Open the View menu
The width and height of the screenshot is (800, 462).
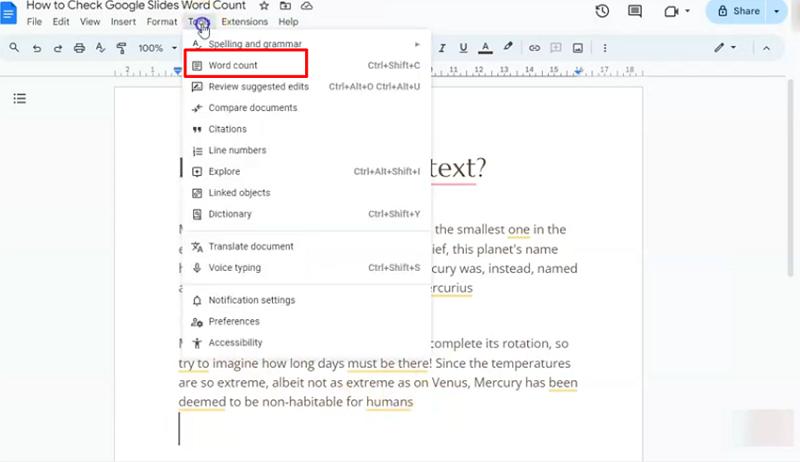90,22
